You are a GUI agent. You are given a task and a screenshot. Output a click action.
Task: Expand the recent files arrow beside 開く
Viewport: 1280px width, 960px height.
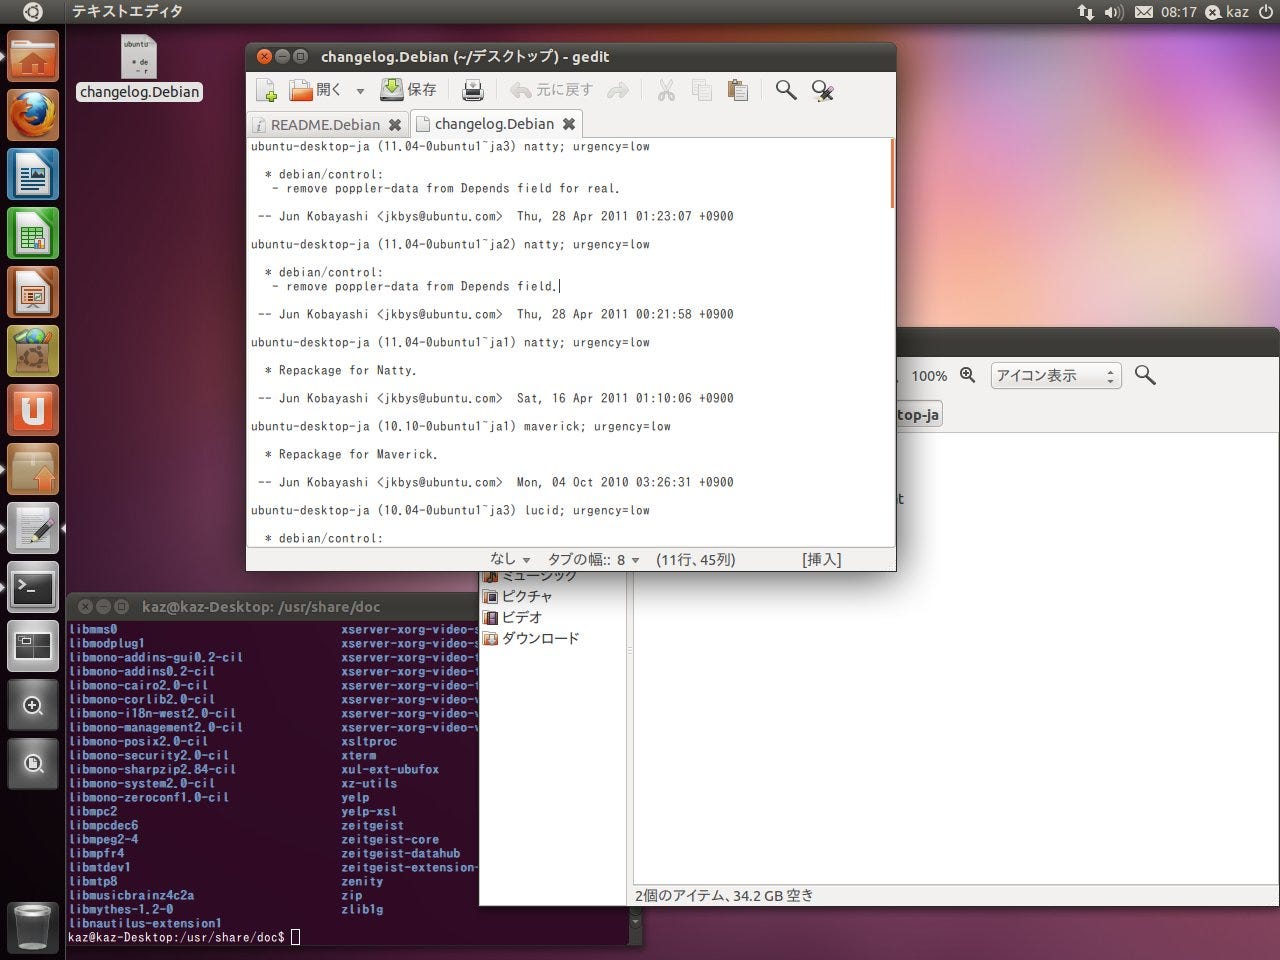click(360, 91)
